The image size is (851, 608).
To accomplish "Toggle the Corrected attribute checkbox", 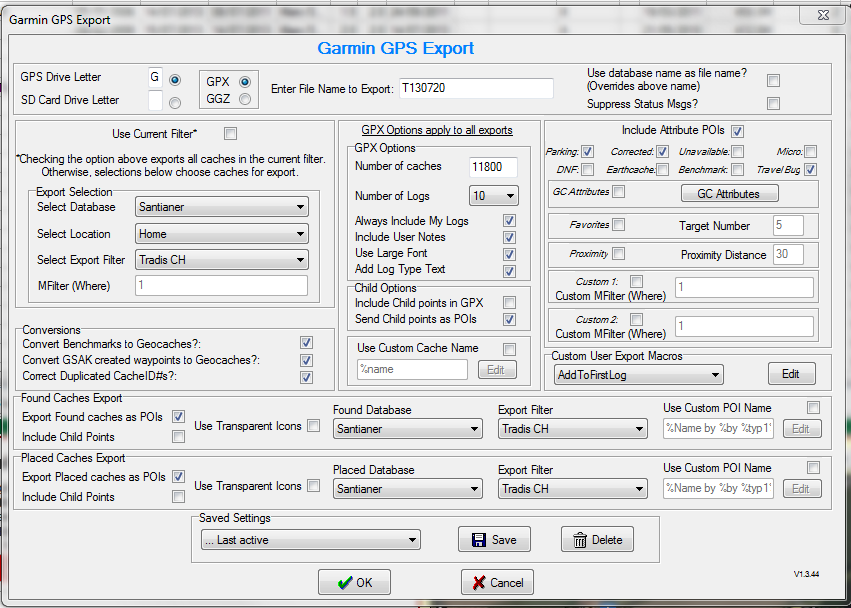I will pos(662,151).
